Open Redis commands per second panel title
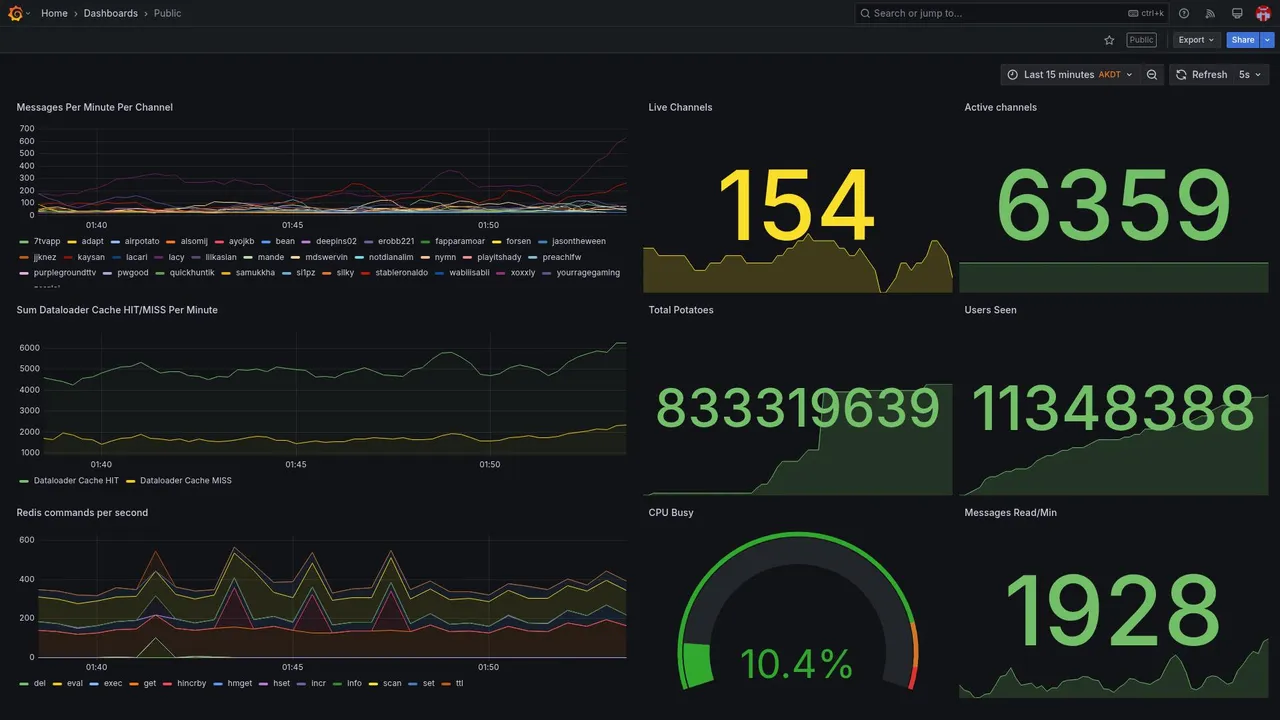1280x720 pixels. click(82, 512)
